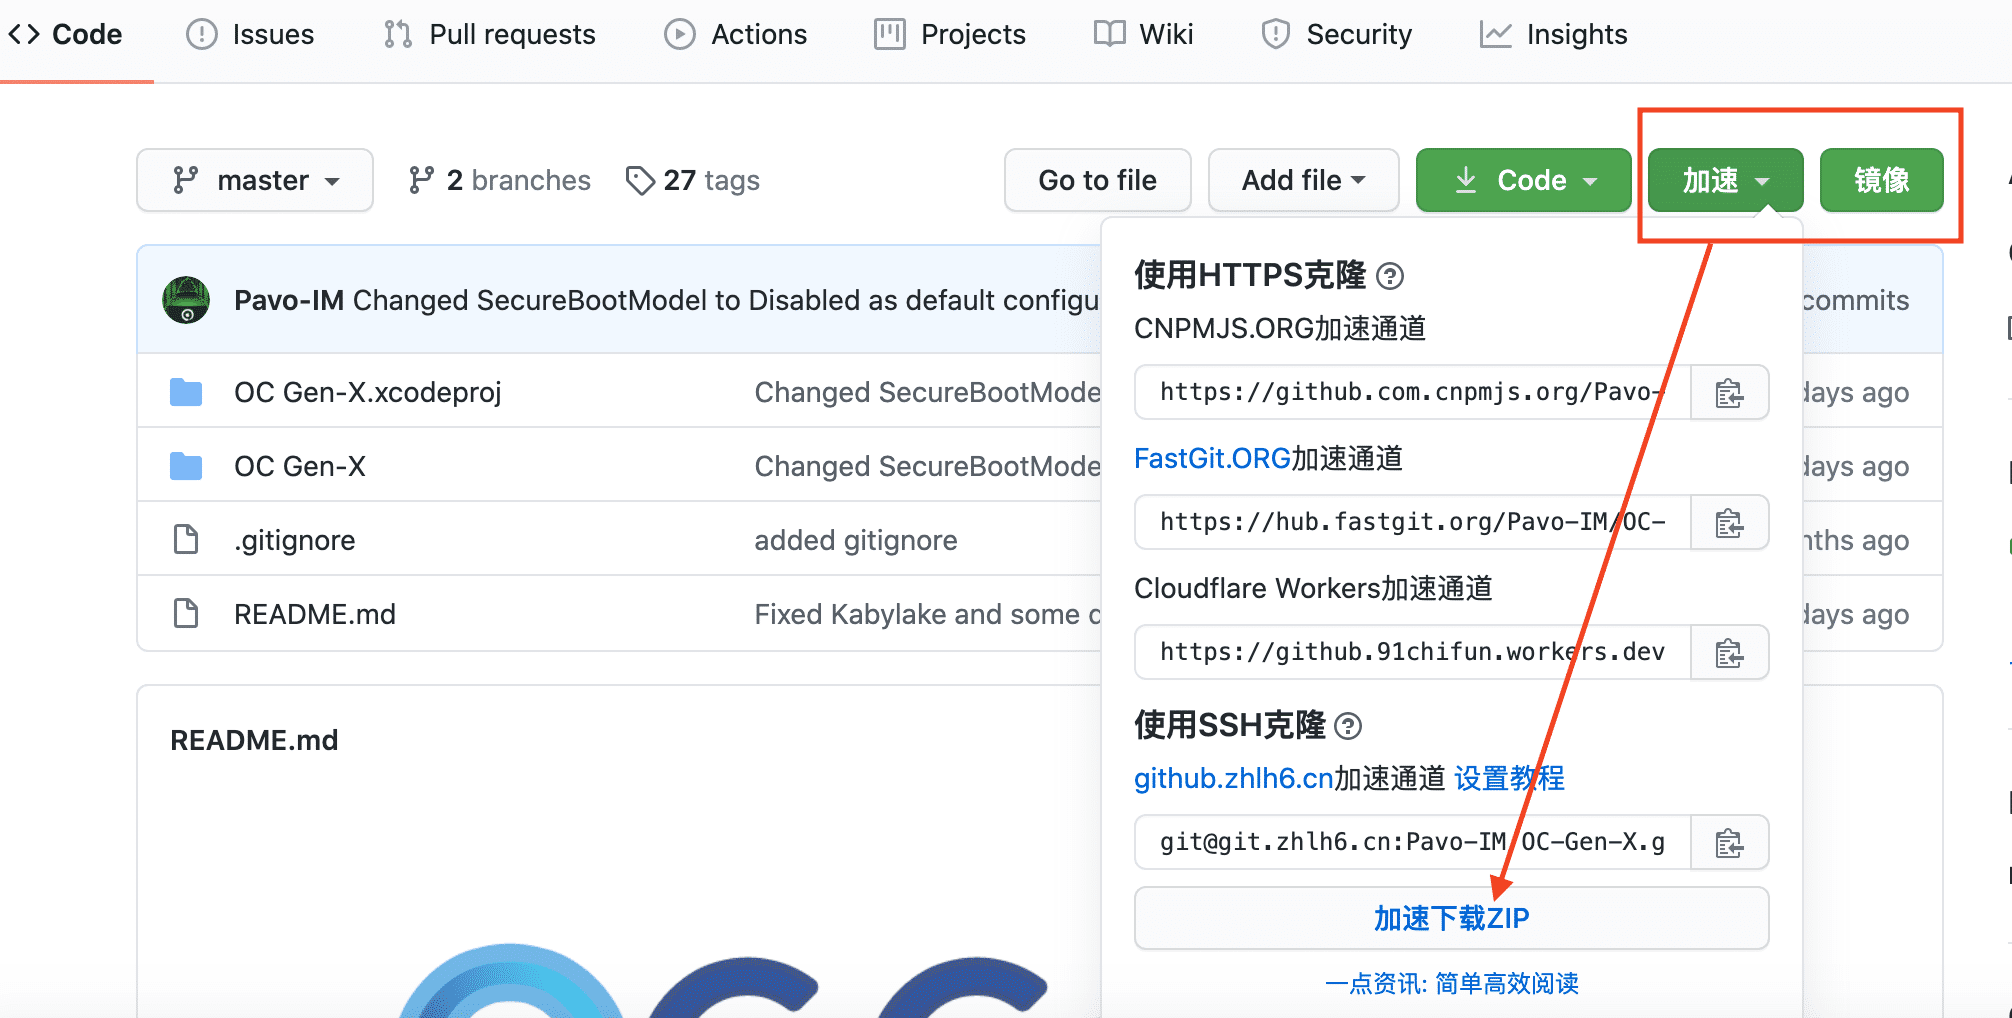Expand the master branch selector
The image size is (2012, 1018).
tap(255, 180)
